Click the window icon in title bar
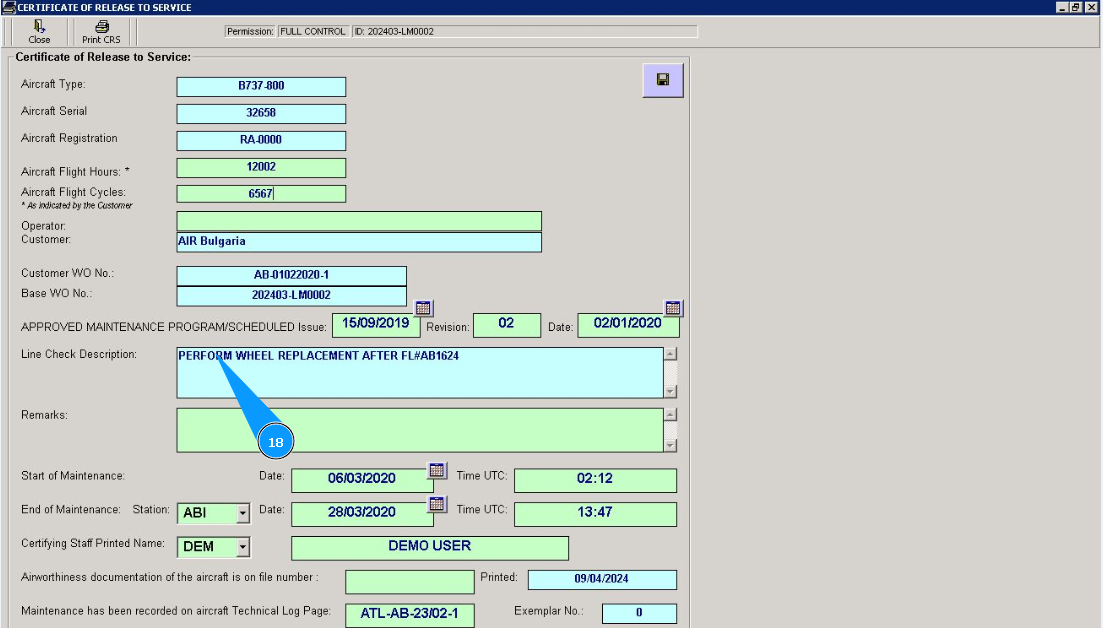The image size is (1103, 629). click(x=8, y=7)
